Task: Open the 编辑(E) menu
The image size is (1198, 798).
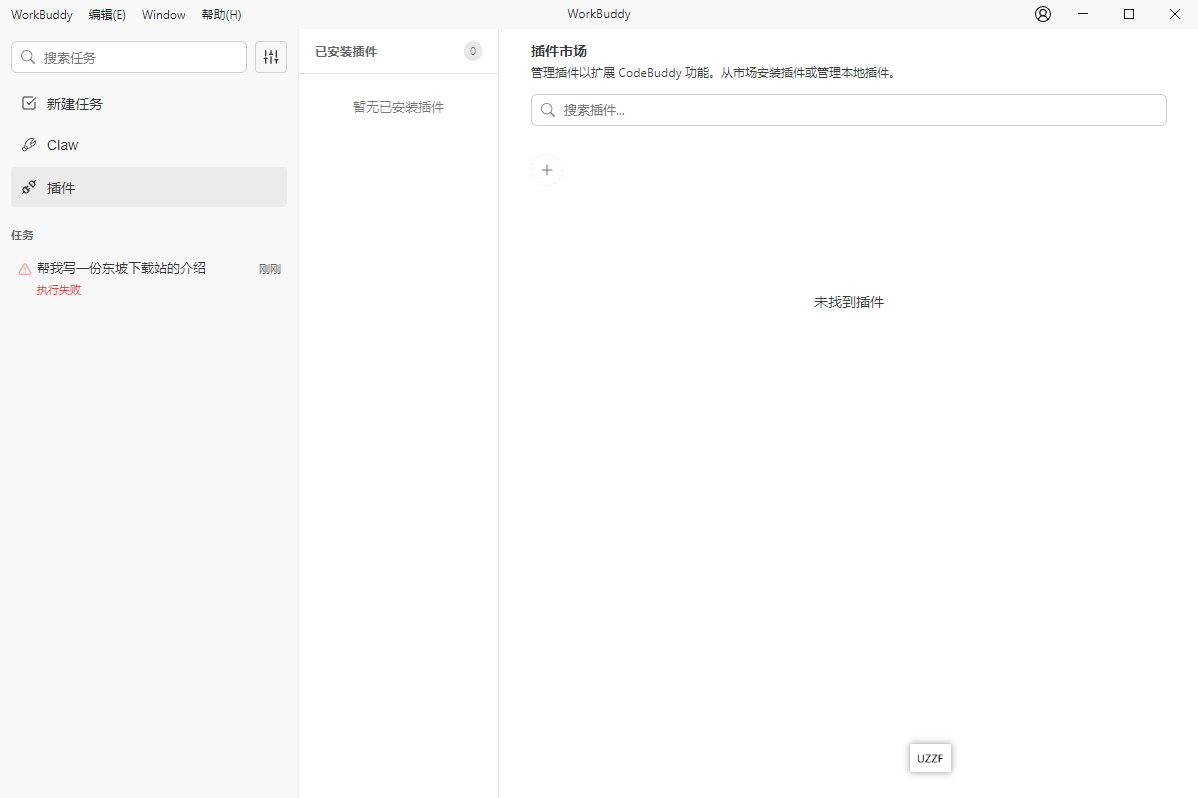Action: [x=107, y=15]
